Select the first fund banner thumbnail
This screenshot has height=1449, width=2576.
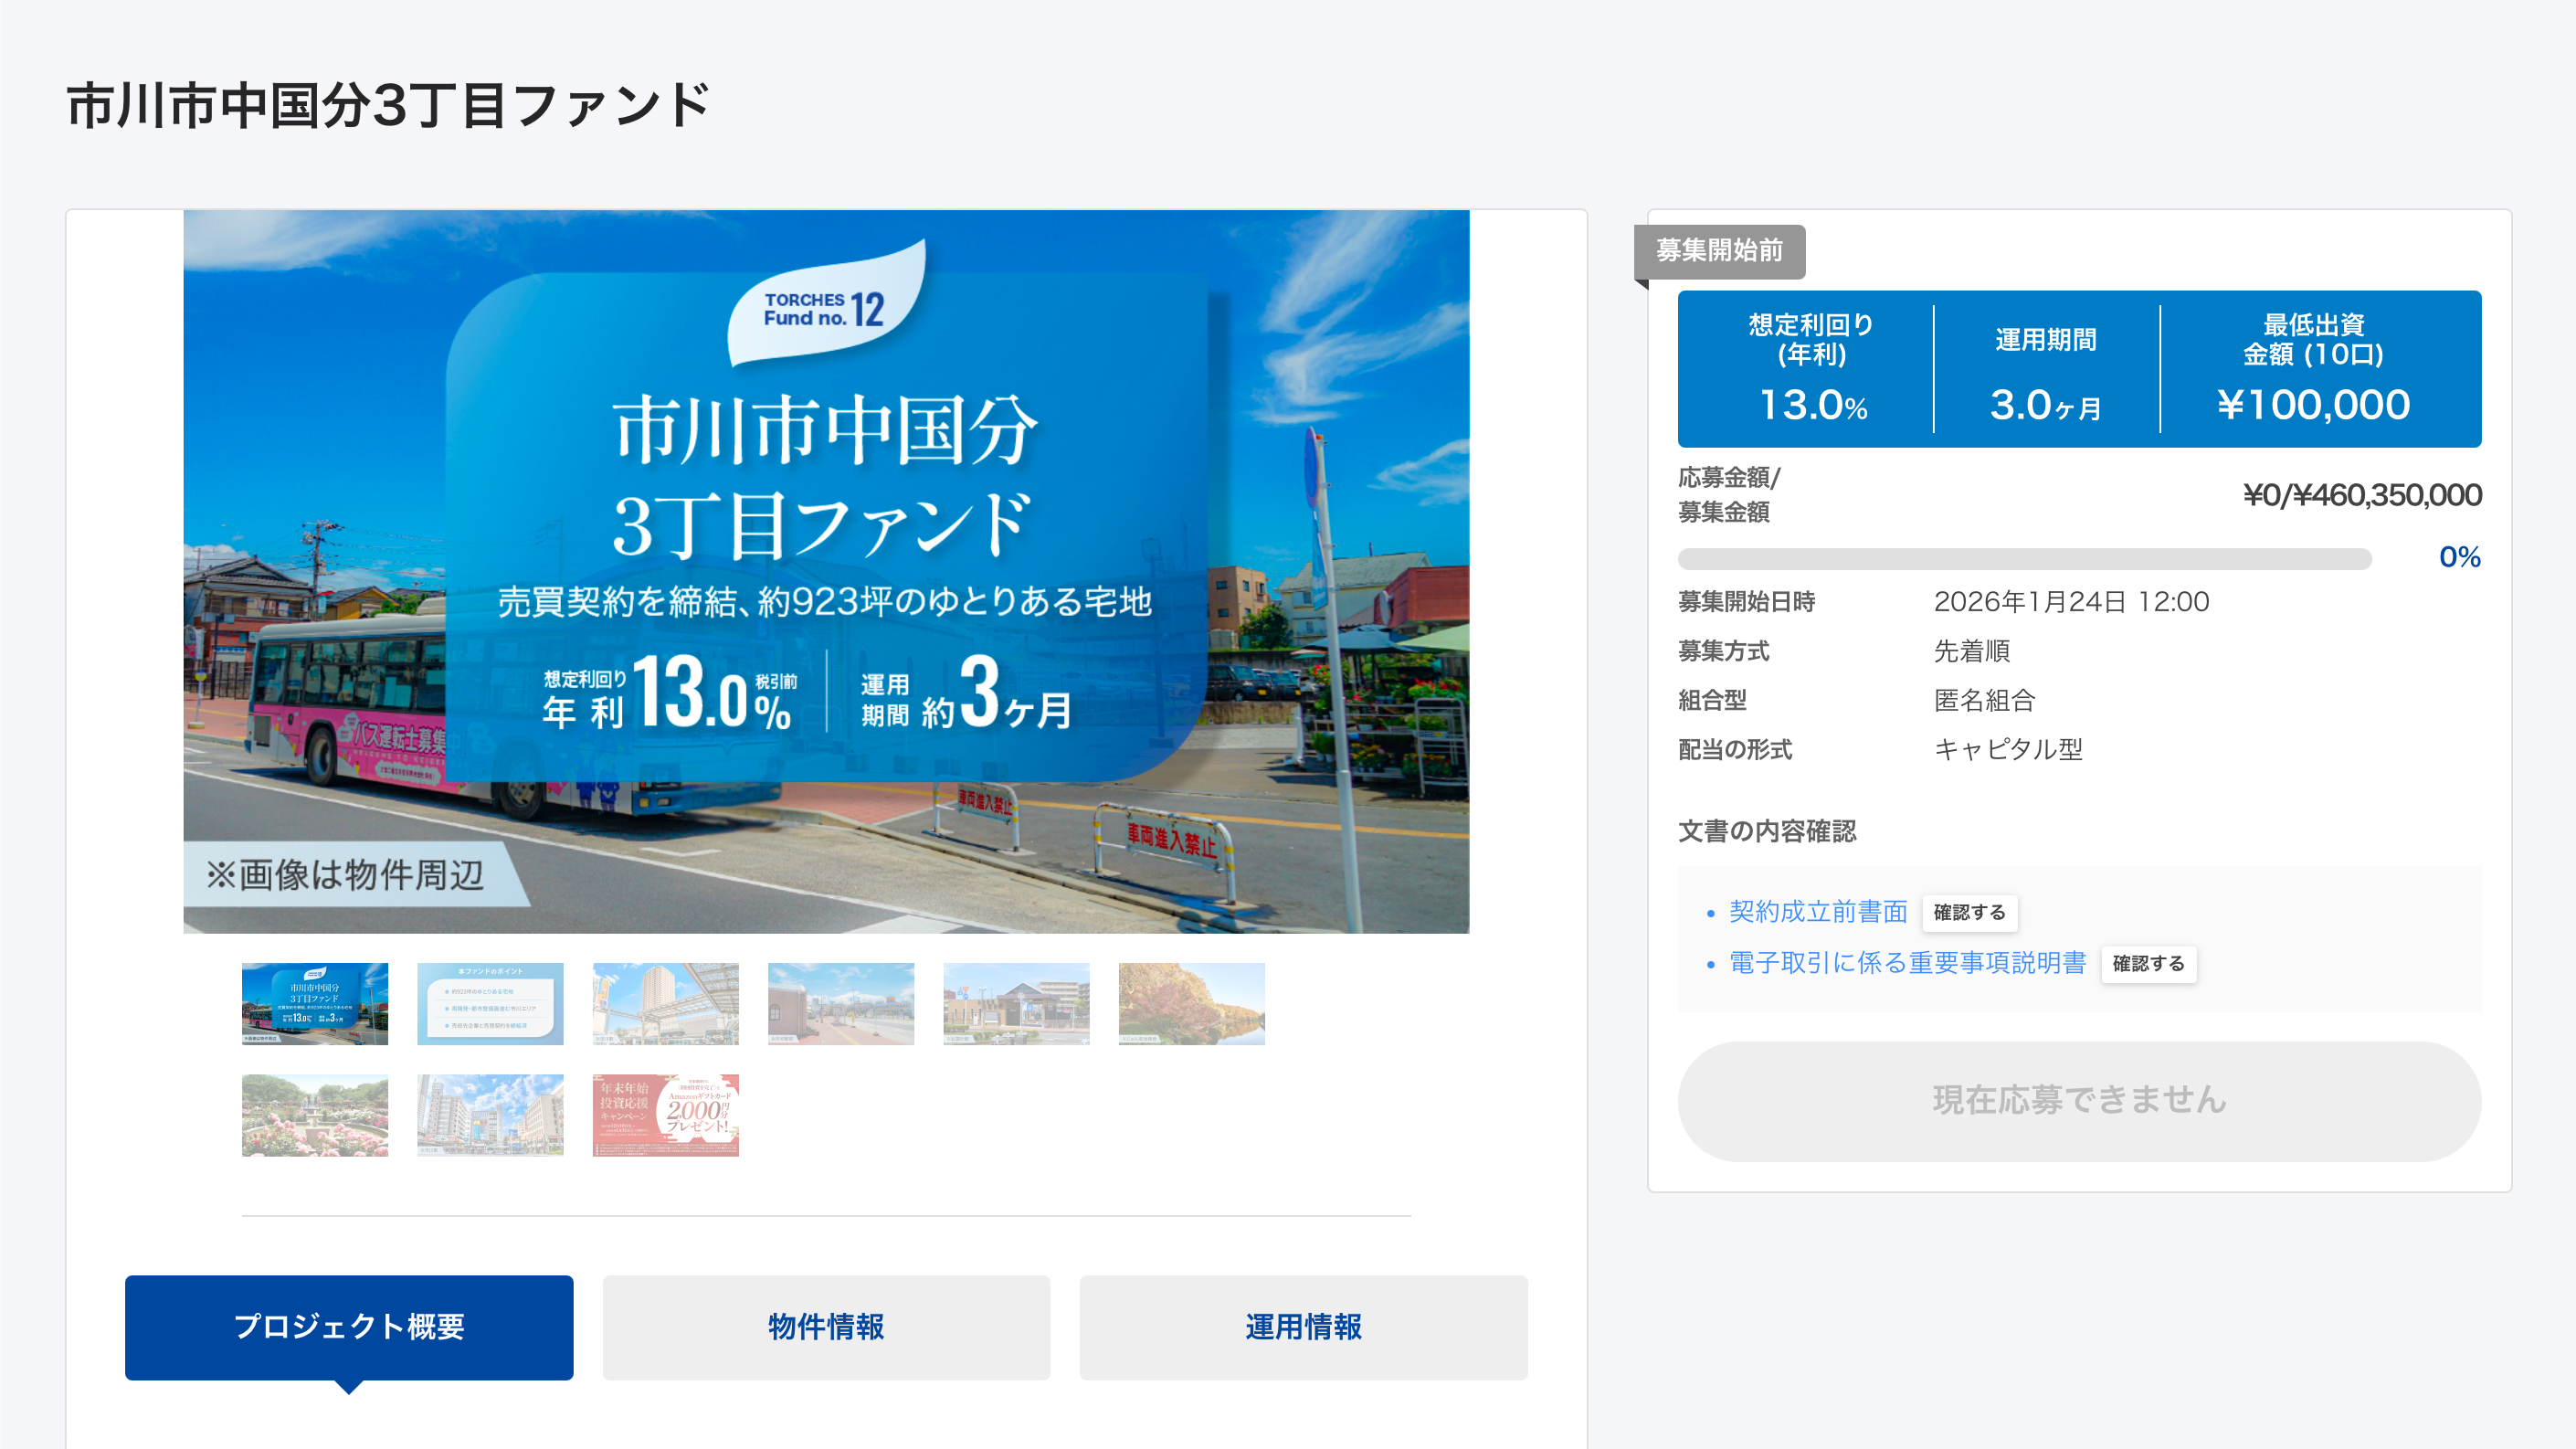click(x=314, y=1003)
